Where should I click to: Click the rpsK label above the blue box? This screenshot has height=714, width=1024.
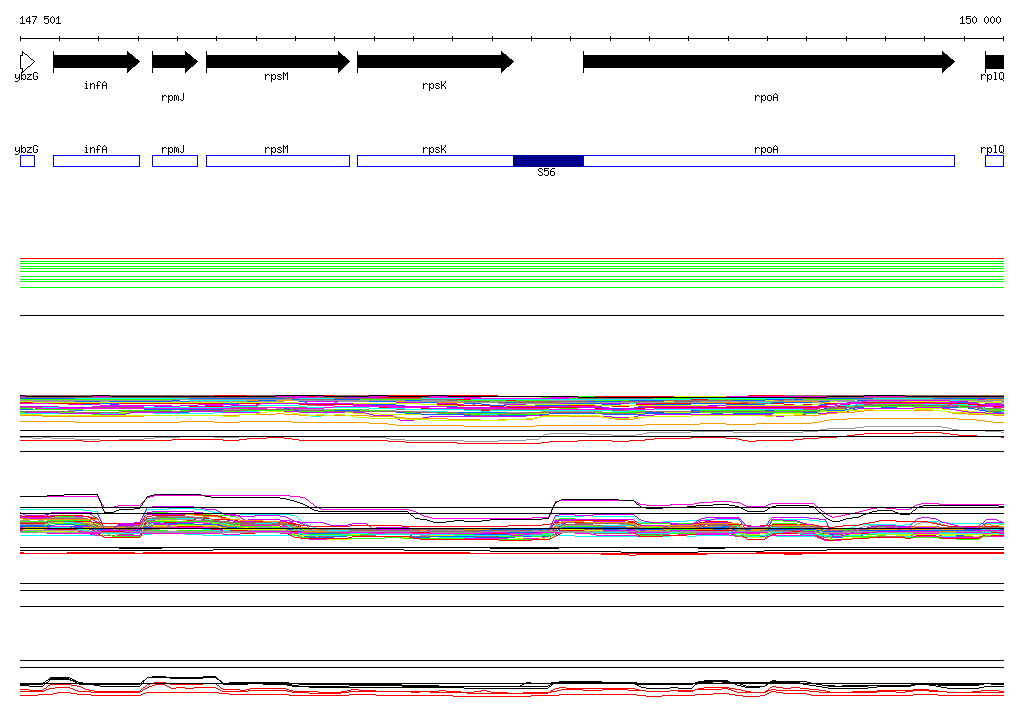(x=434, y=149)
